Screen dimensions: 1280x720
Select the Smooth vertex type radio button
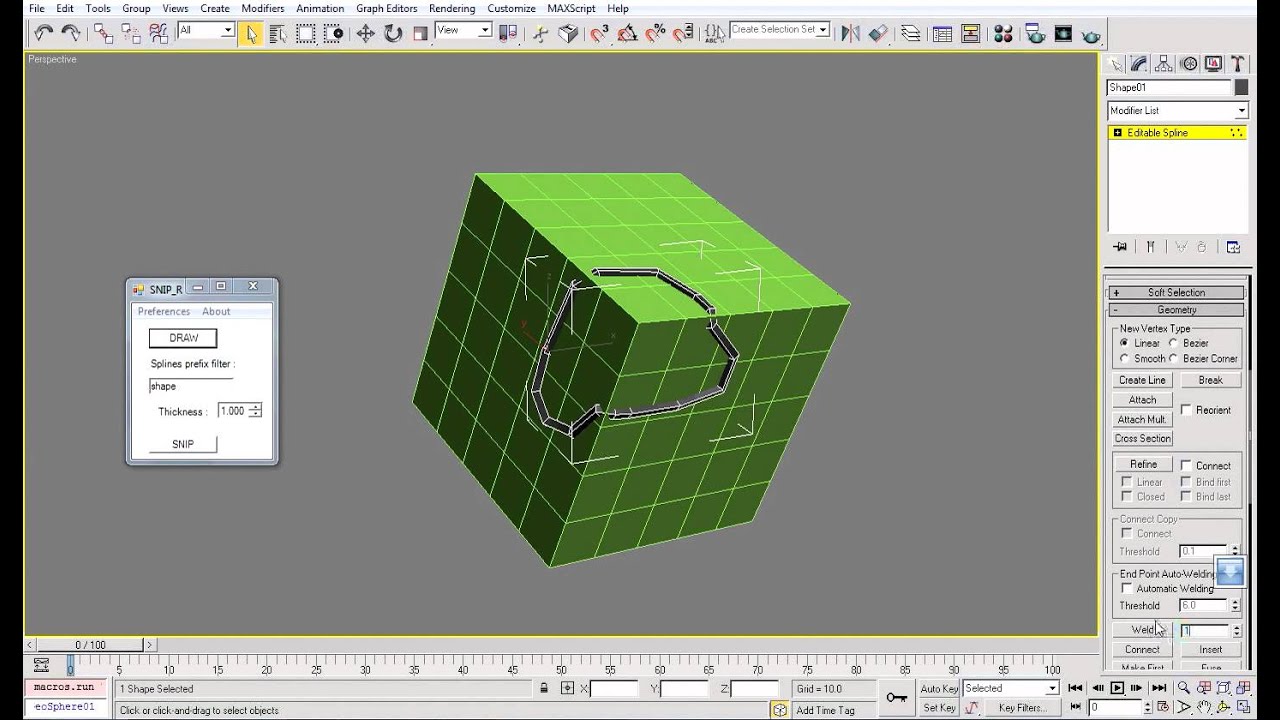[x=1125, y=358]
